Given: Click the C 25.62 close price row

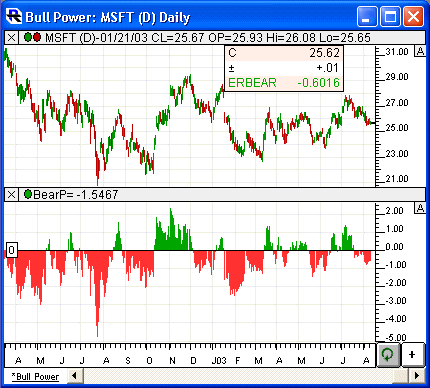Looking at the screenshot, I should [x=284, y=53].
